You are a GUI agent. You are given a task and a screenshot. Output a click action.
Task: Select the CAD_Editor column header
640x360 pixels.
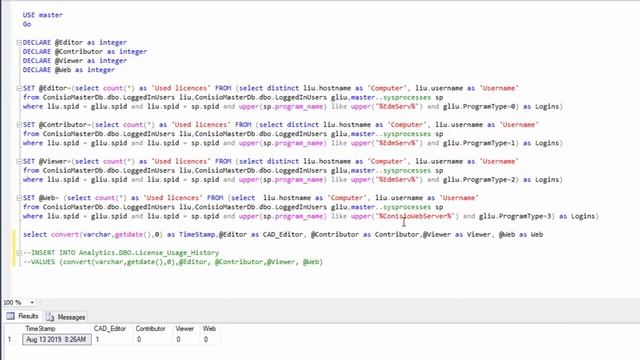pyautogui.click(x=110, y=329)
